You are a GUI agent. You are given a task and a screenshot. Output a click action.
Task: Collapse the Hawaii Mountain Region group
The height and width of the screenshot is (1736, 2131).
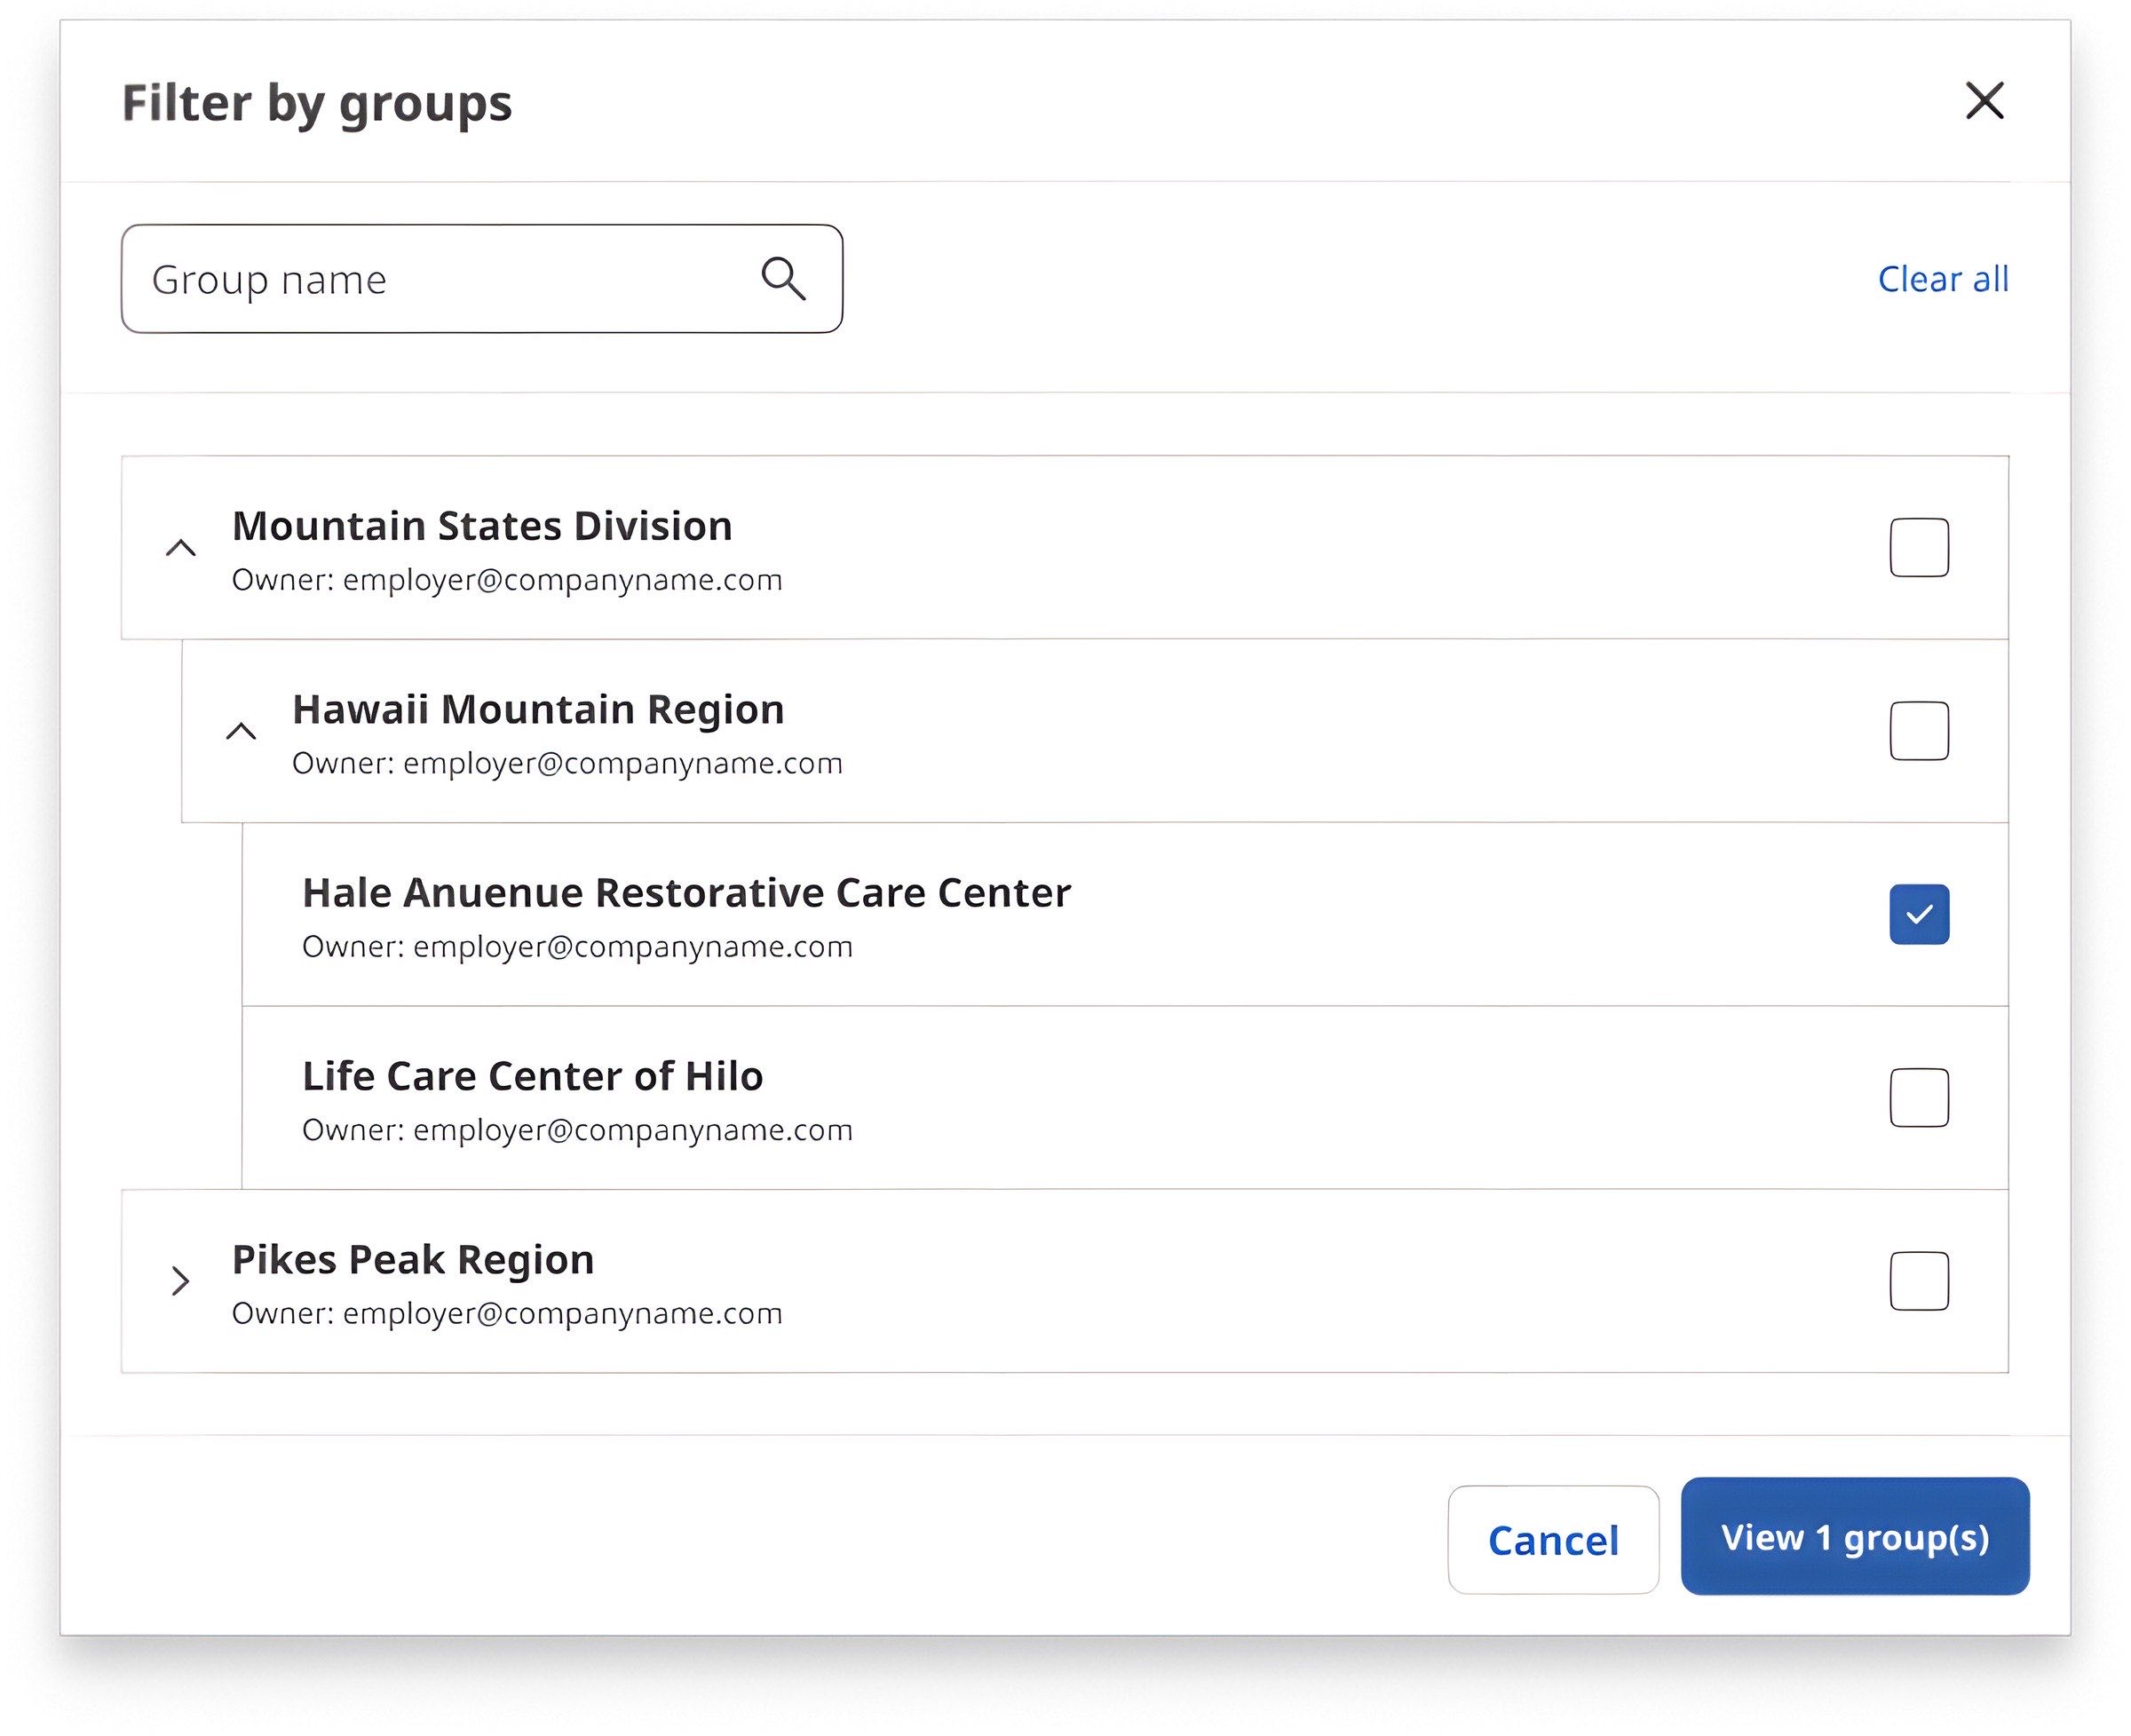tap(241, 731)
